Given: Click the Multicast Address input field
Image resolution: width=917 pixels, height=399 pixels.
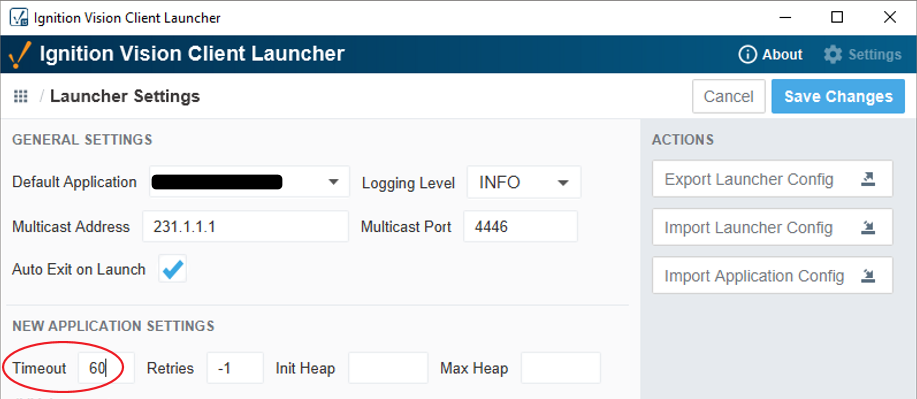Looking at the screenshot, I should tap(246, 226).
